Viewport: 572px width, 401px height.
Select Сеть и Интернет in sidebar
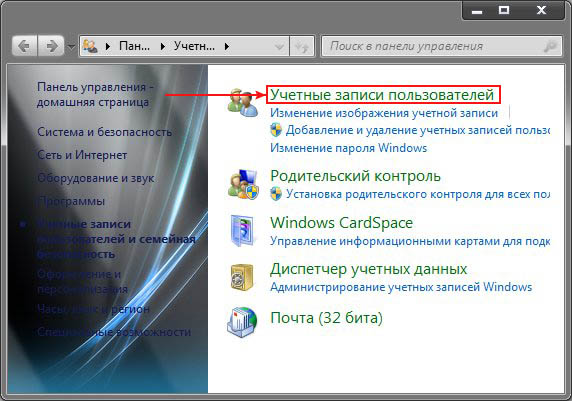point(82,155)
